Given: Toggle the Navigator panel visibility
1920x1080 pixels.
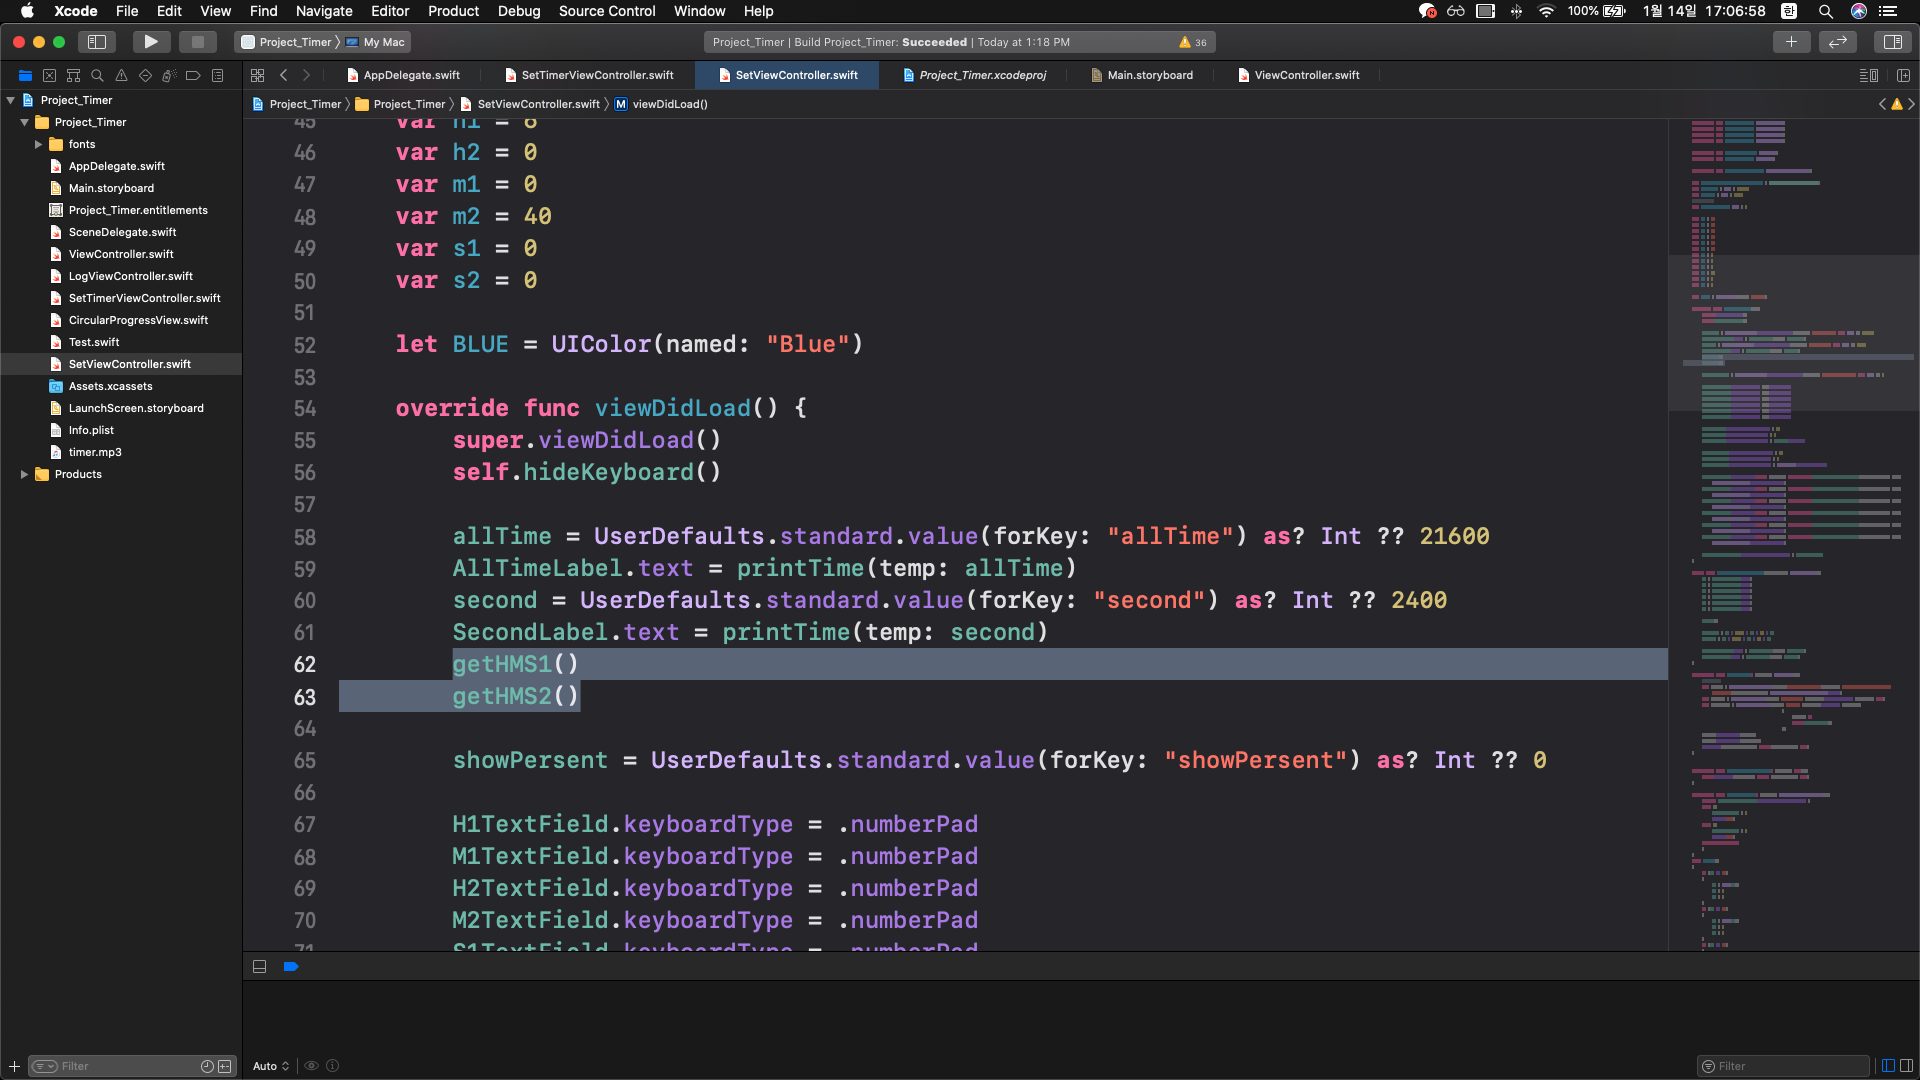Looking at the screenshot, I should point(97,42).
